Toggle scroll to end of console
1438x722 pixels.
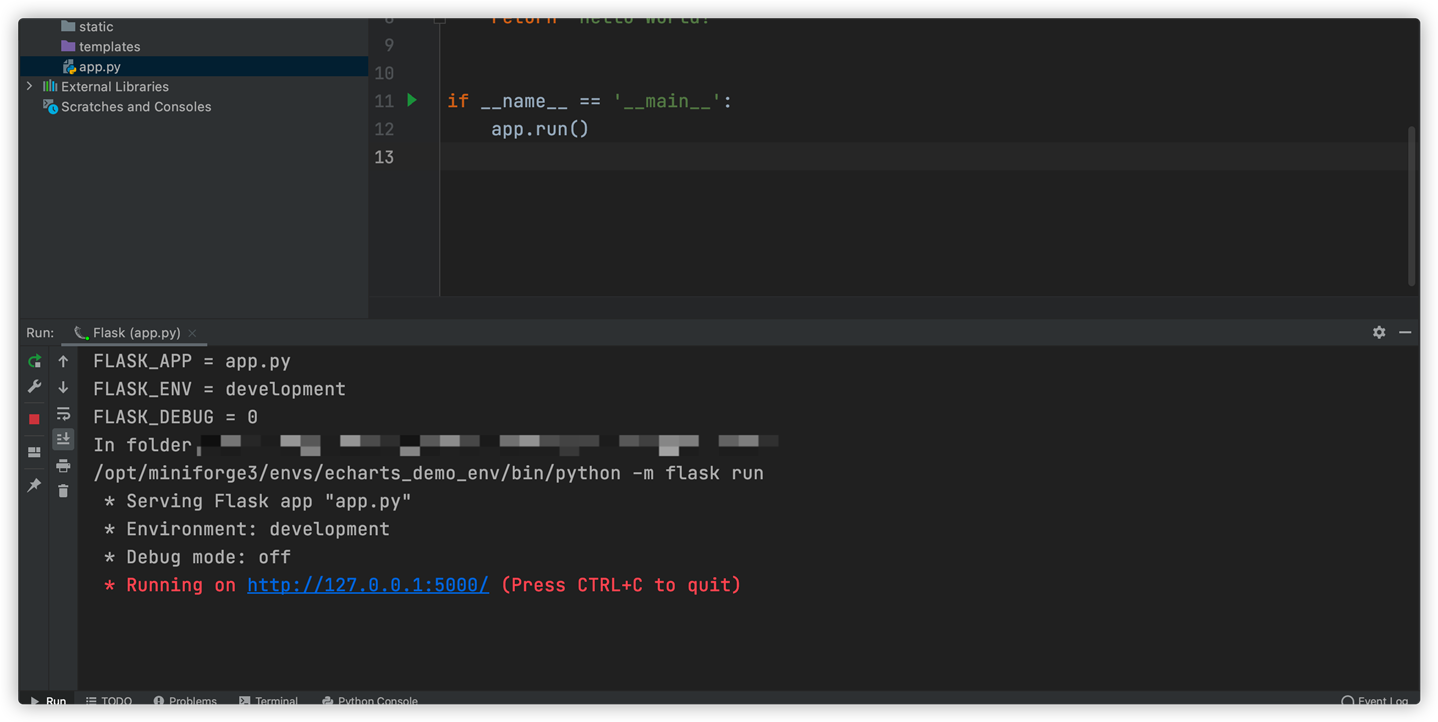[x=63, y=439]
